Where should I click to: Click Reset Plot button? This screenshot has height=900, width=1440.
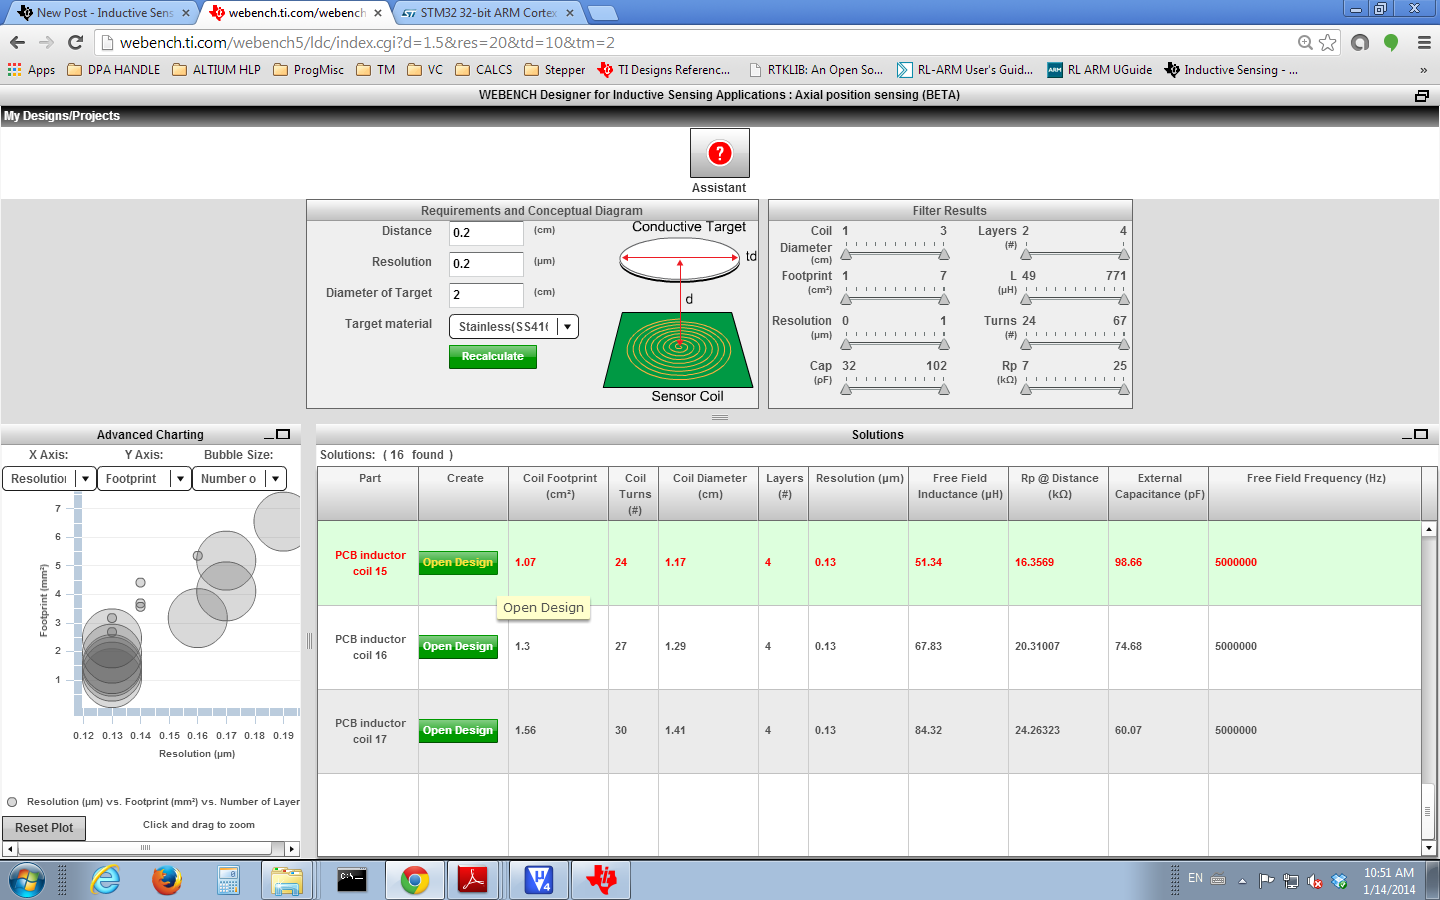pyautogui.click(x=44, y=828)
